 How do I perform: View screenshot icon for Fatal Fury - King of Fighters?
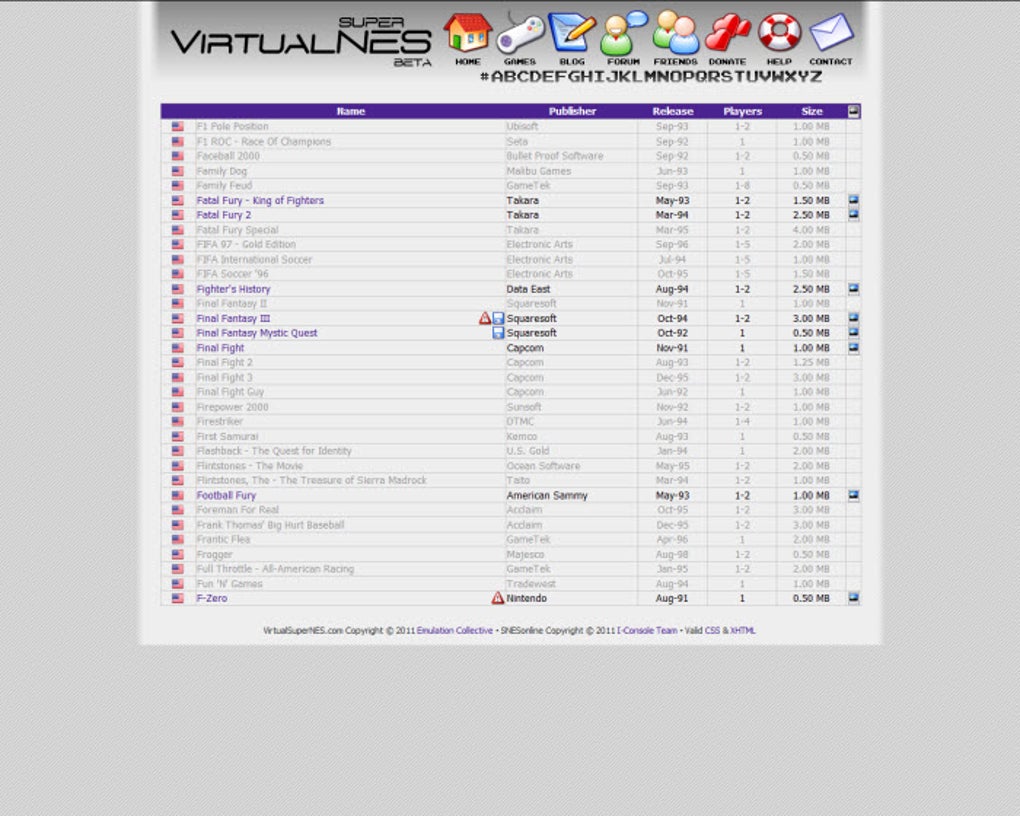pos(853,200)
